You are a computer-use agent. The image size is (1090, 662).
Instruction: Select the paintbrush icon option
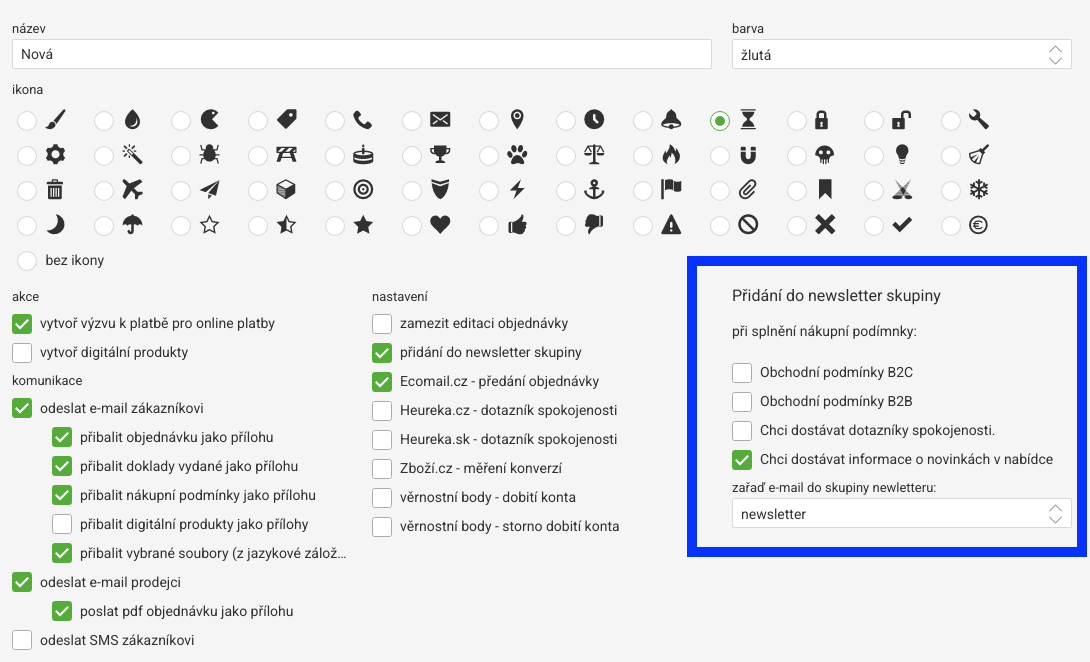[x=27, y=121]
